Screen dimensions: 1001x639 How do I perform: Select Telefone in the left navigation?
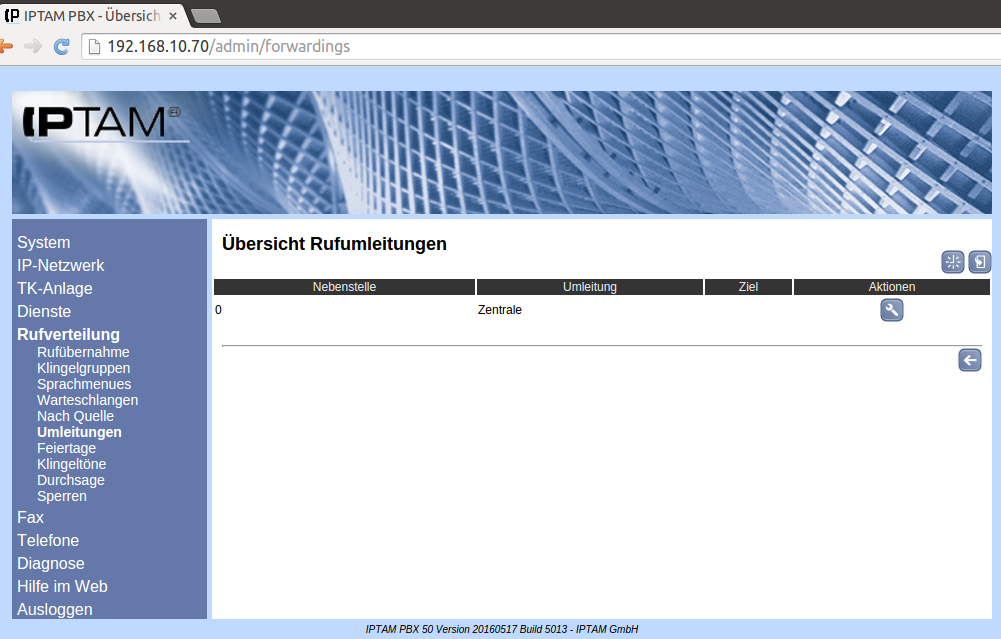pos(48,540)
